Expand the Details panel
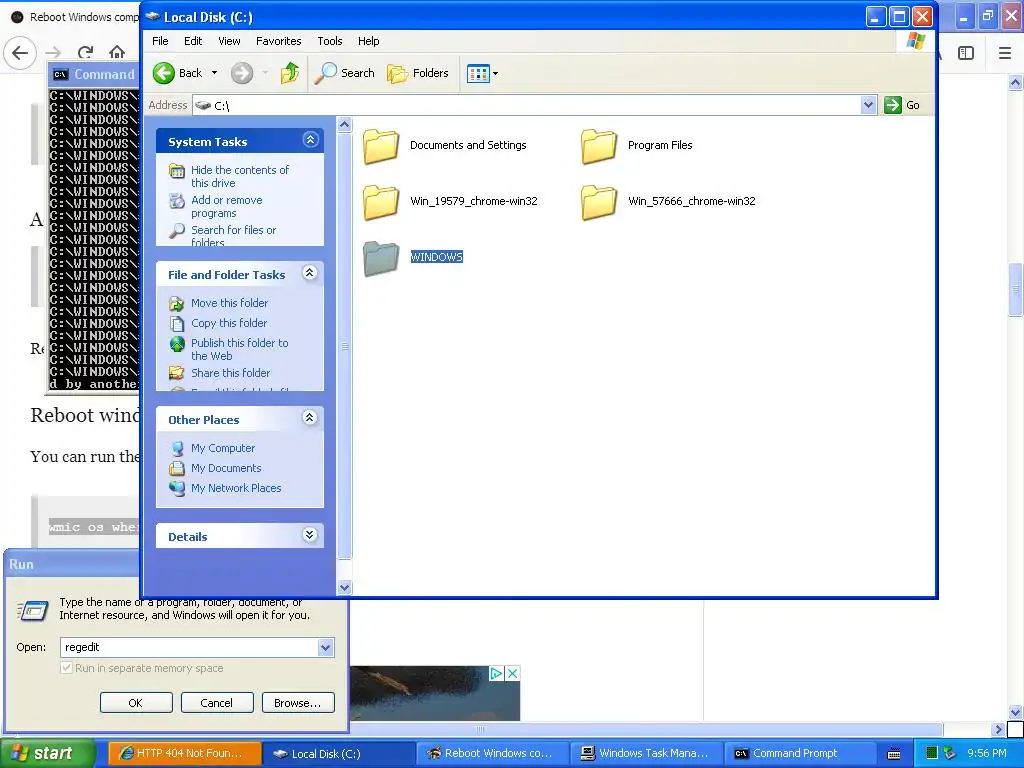The width and height of the screenshot is (1024, 768). point(310,536)
